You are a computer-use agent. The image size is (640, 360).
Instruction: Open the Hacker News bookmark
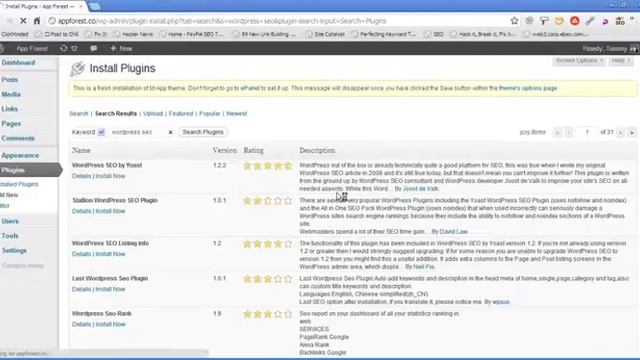pos(133,34)
